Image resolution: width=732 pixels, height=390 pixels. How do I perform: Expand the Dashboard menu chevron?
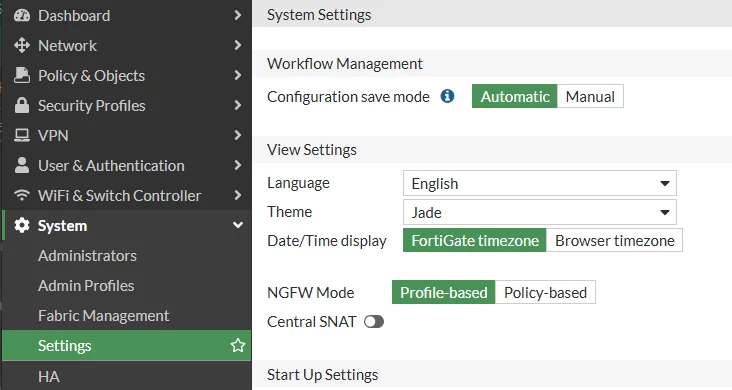[x=238, y=15]
